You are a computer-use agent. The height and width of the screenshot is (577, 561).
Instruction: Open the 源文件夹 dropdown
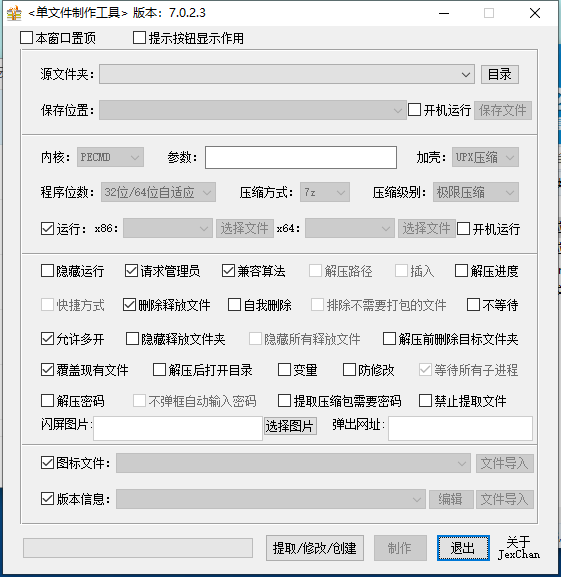(287, 74)
